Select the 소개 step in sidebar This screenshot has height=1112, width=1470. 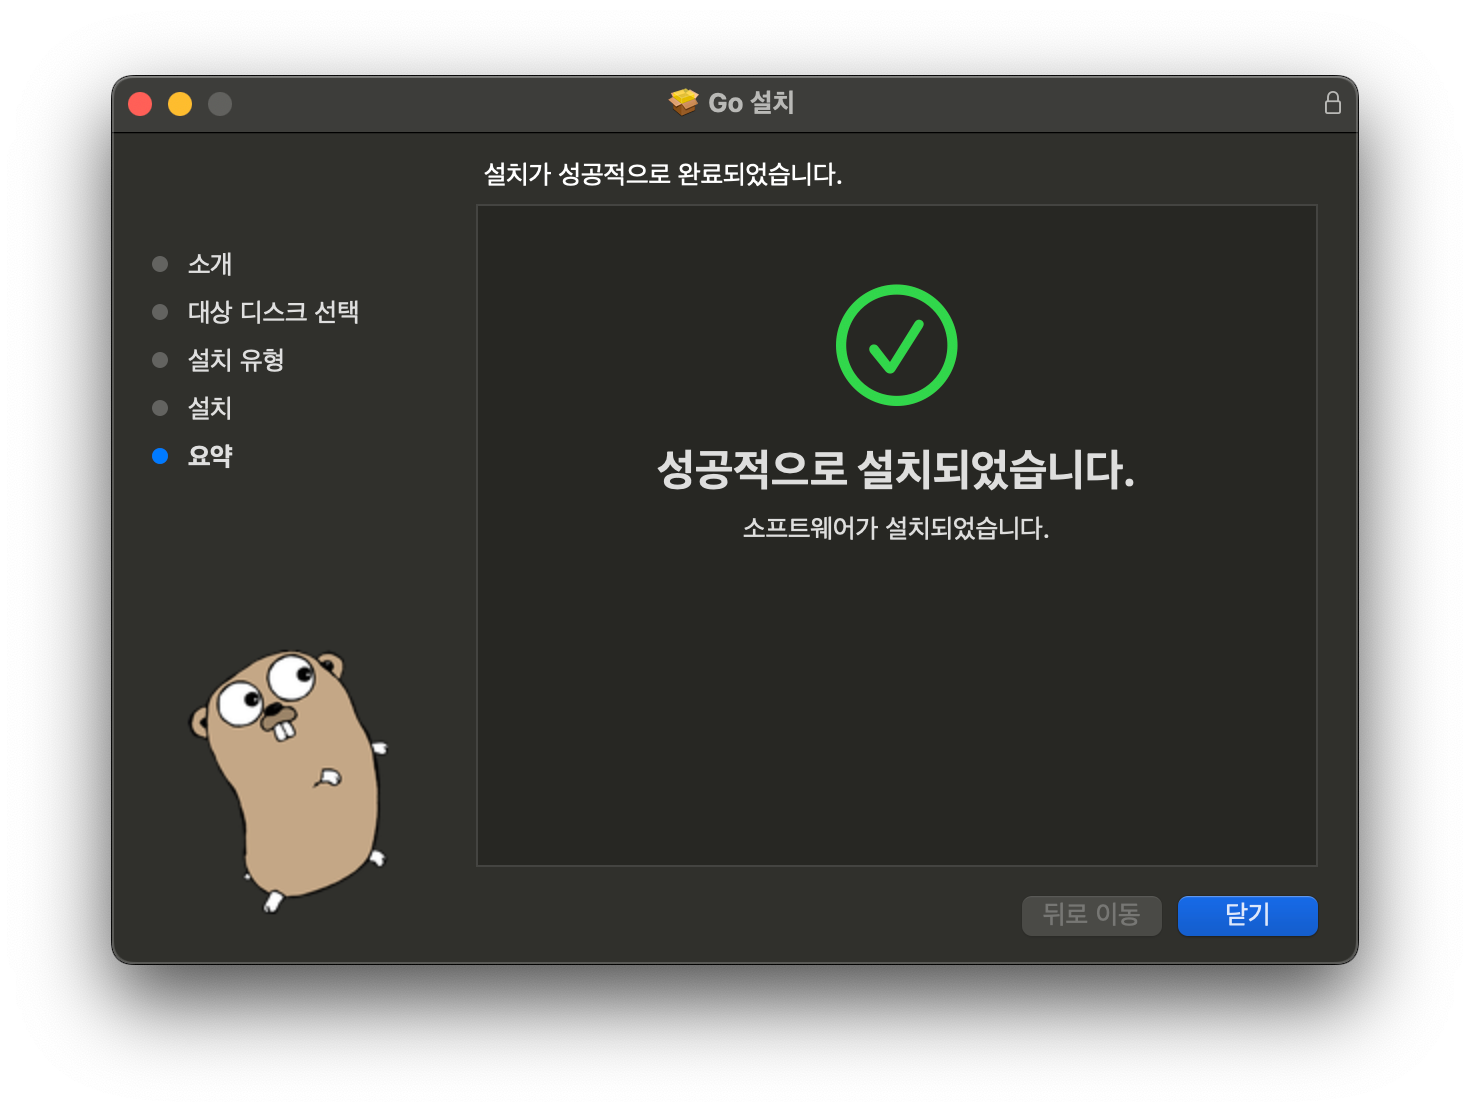pyautogui.click(x=210, y=264)
